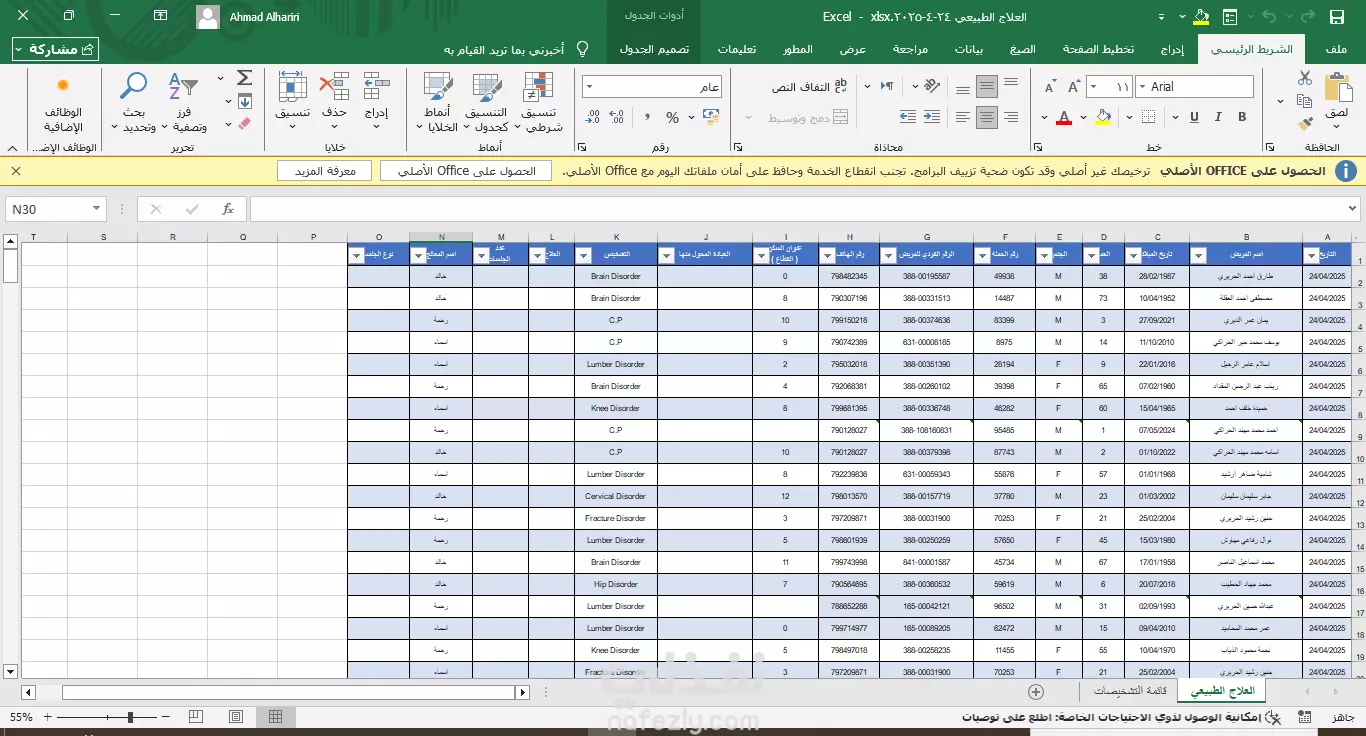Toggle center horizontal alignment
The image size is (1366, 736).
[x=987, y=118]
